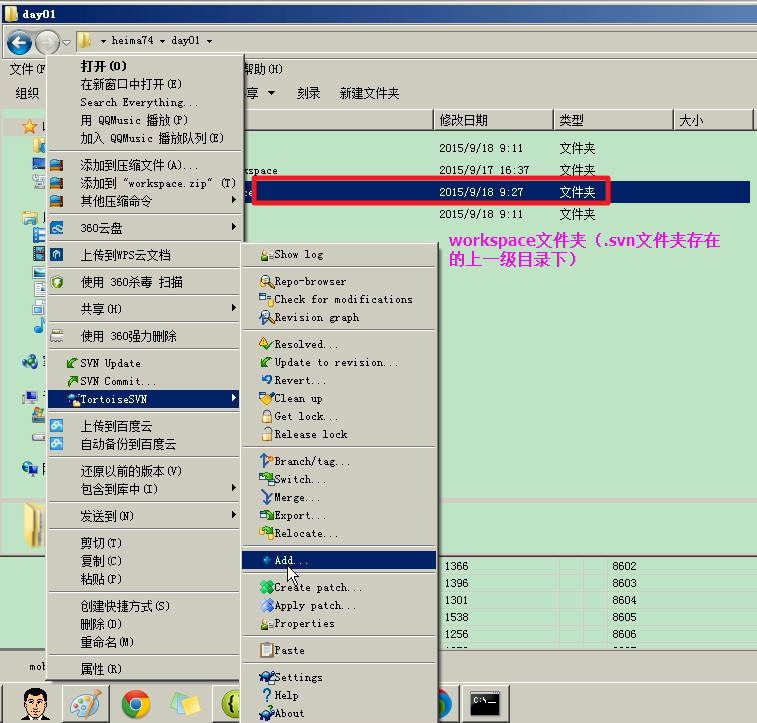The height and width of the screenshot is (723, 757).
Task: Click the Export... icon
Action: pos(266,515)
